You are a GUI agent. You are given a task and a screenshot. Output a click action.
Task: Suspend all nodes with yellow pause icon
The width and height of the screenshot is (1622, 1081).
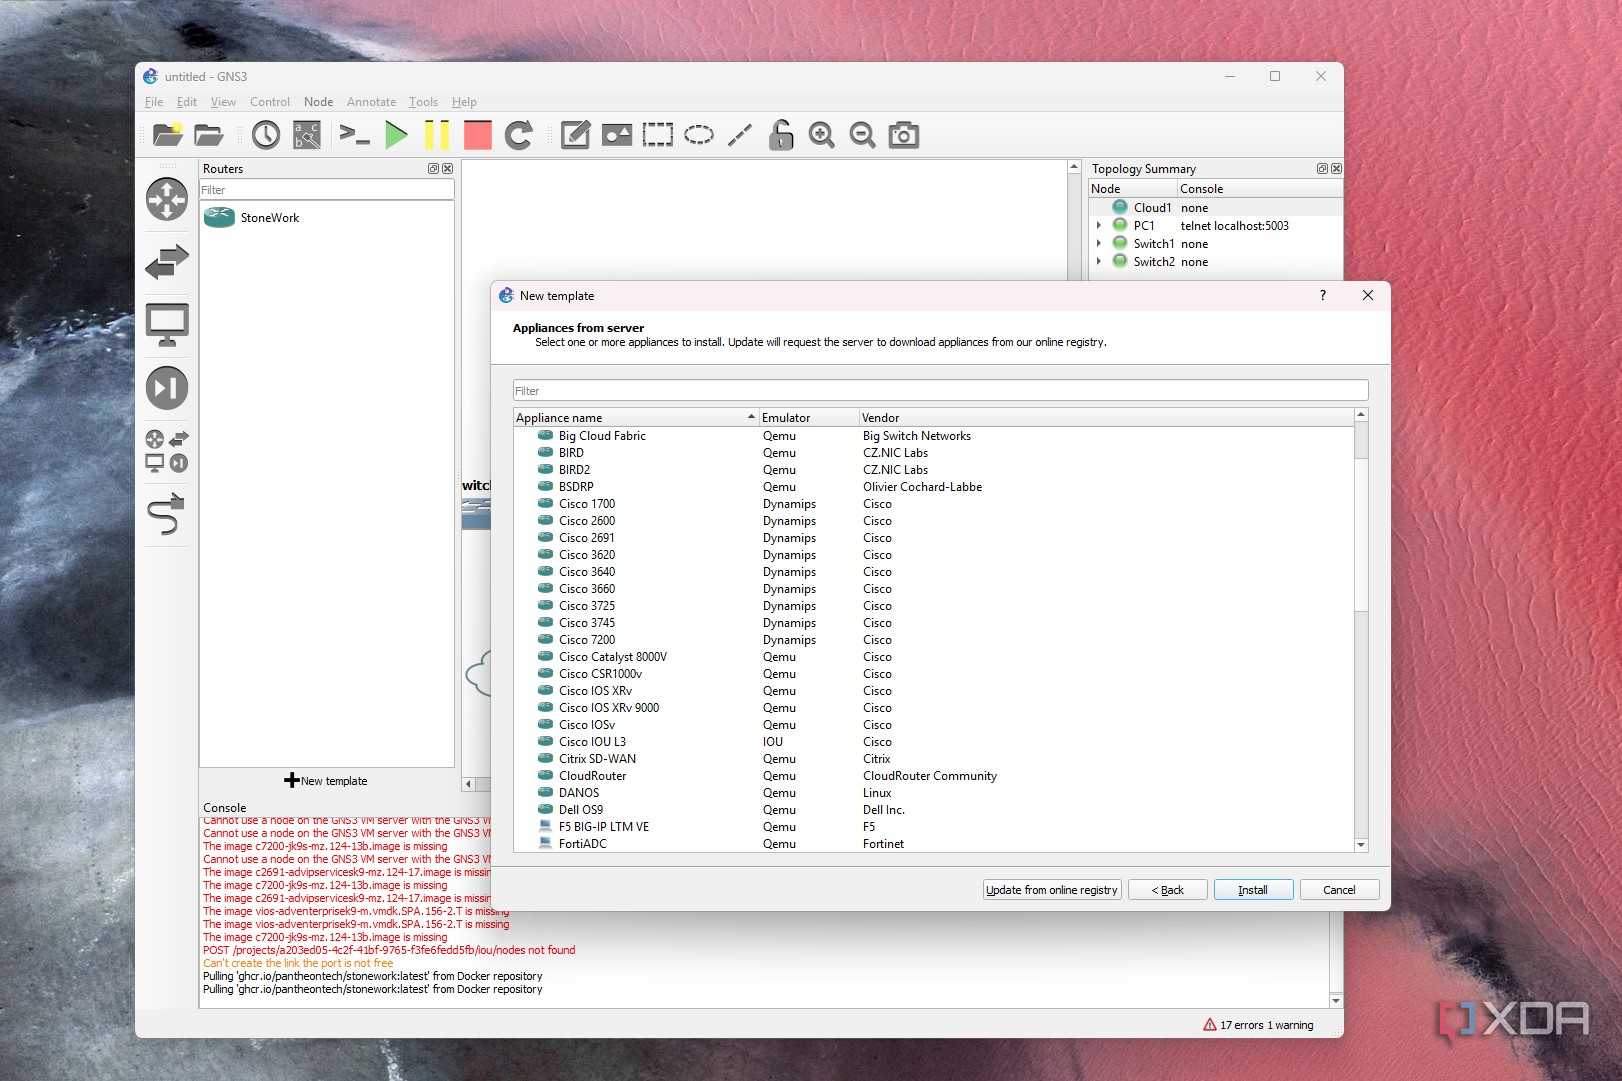tap(437, 135)
